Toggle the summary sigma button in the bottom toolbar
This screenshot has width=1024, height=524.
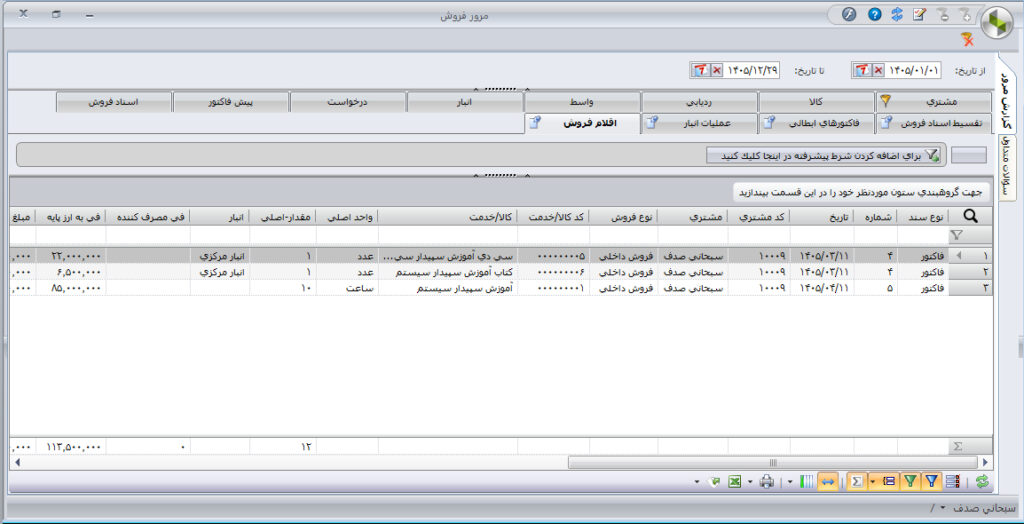(x=857, y=482)
